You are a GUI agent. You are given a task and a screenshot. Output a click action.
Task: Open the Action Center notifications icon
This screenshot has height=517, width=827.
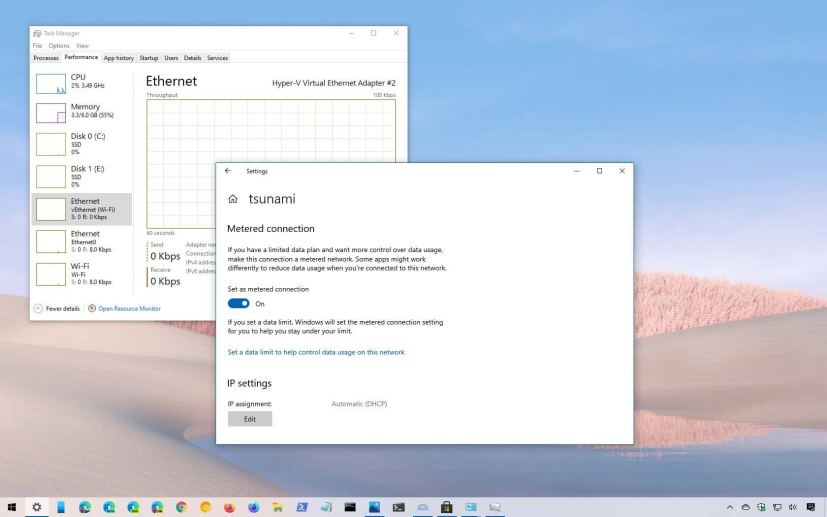(x=811, y=508)
